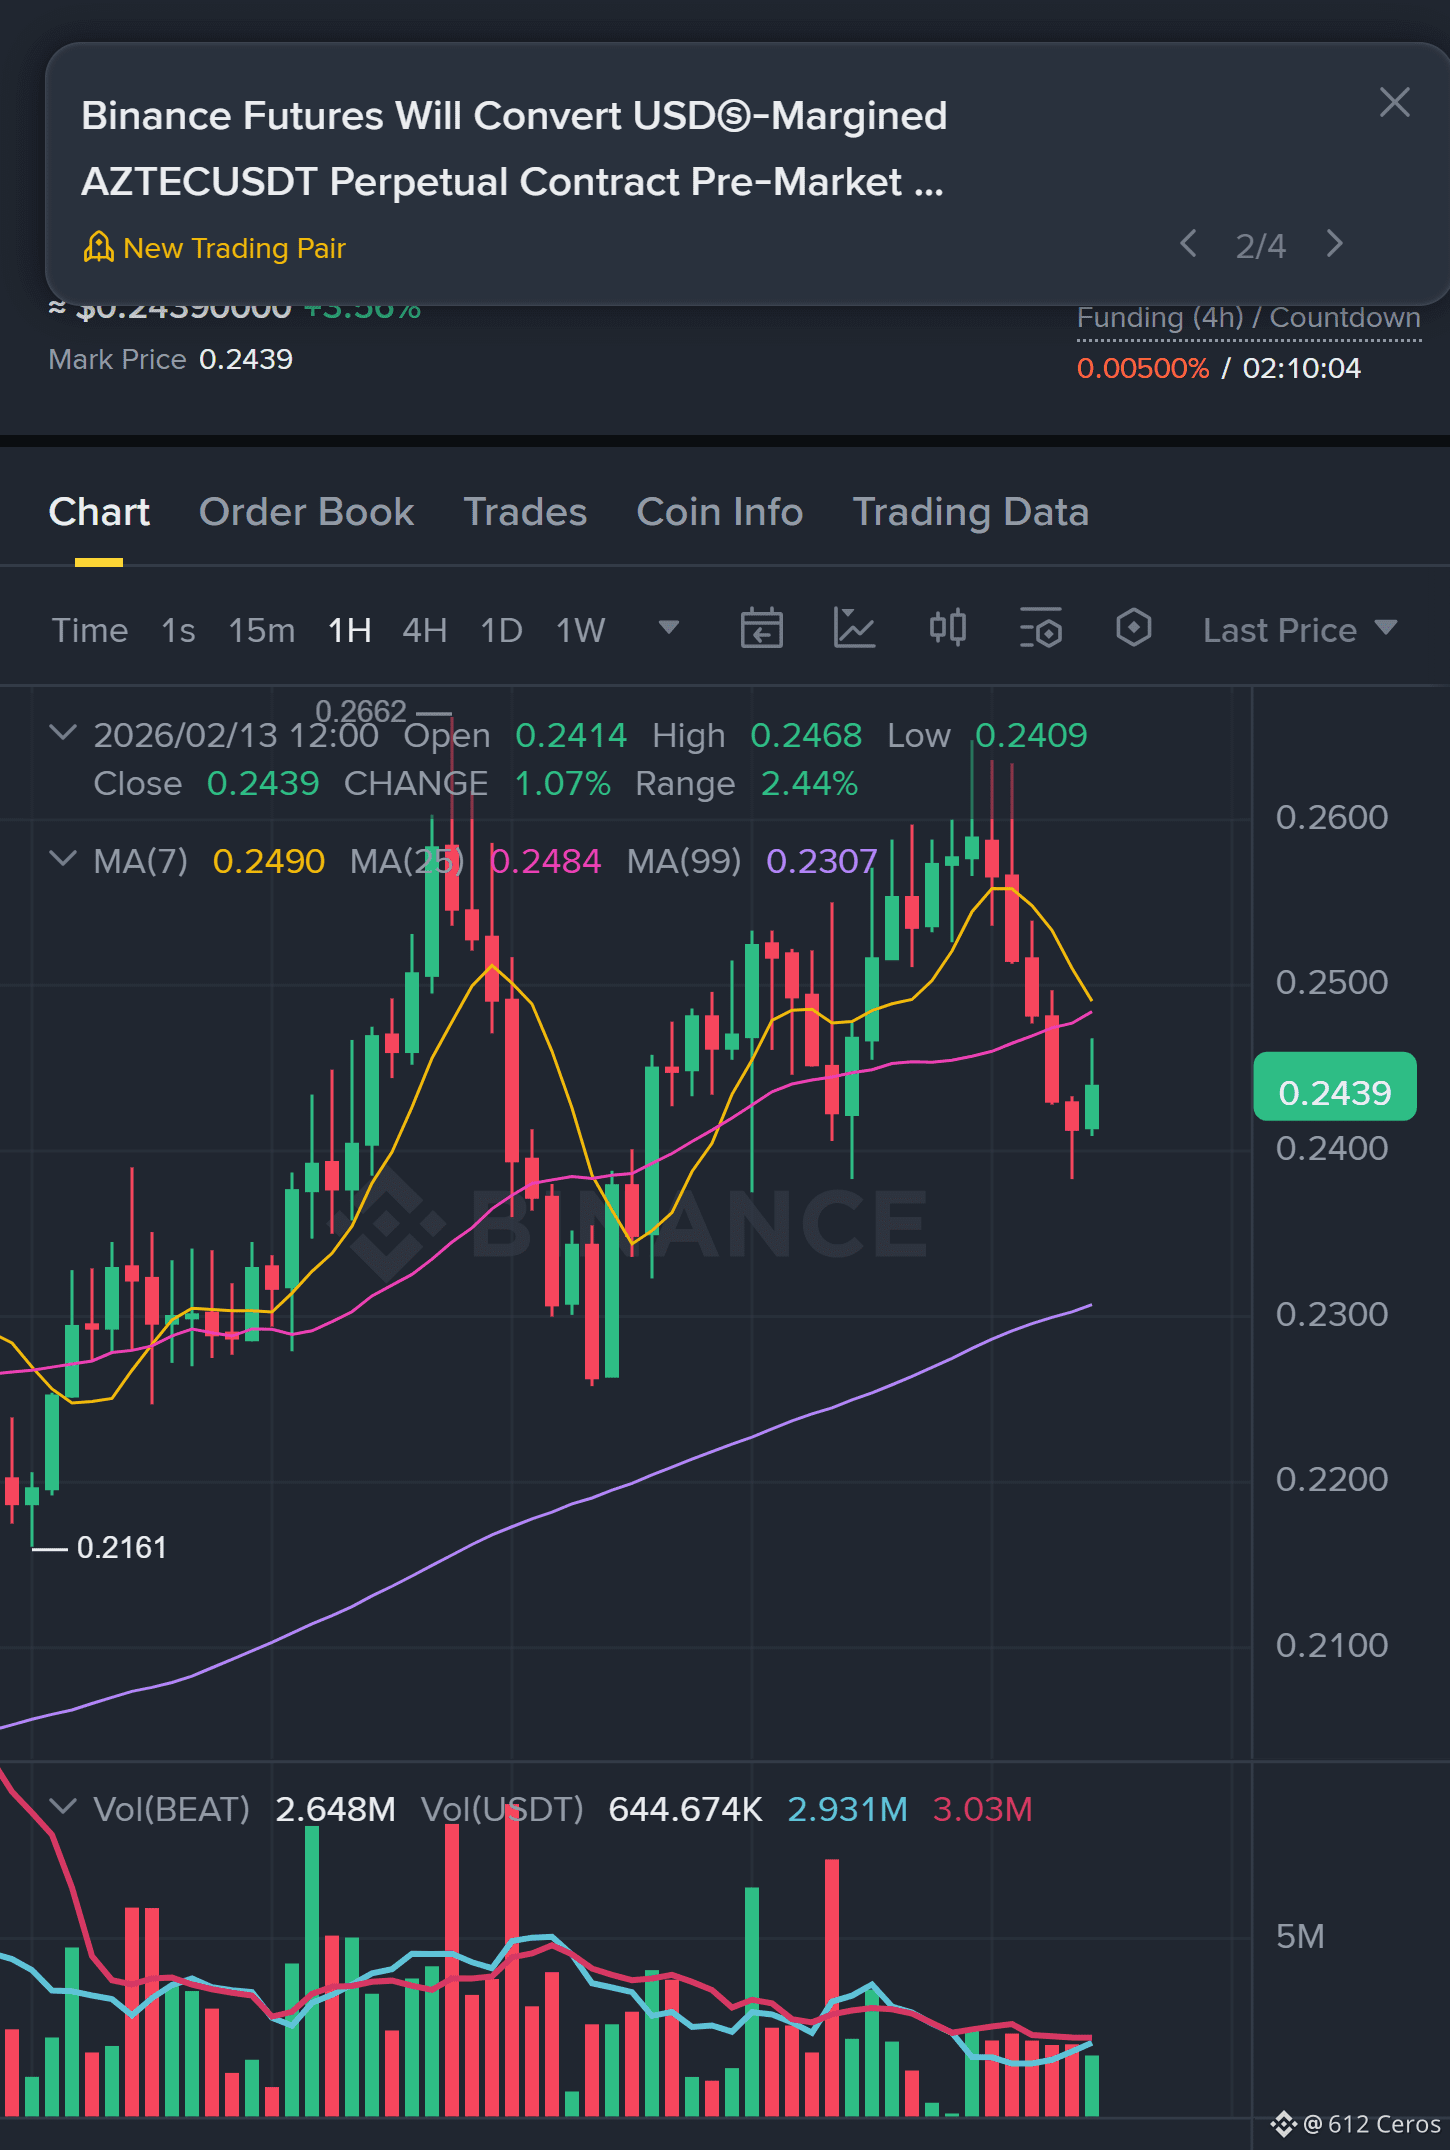Dismiss the announcement banner with X
The width and height of the screenshot is (1450, 2150).
1394,102
